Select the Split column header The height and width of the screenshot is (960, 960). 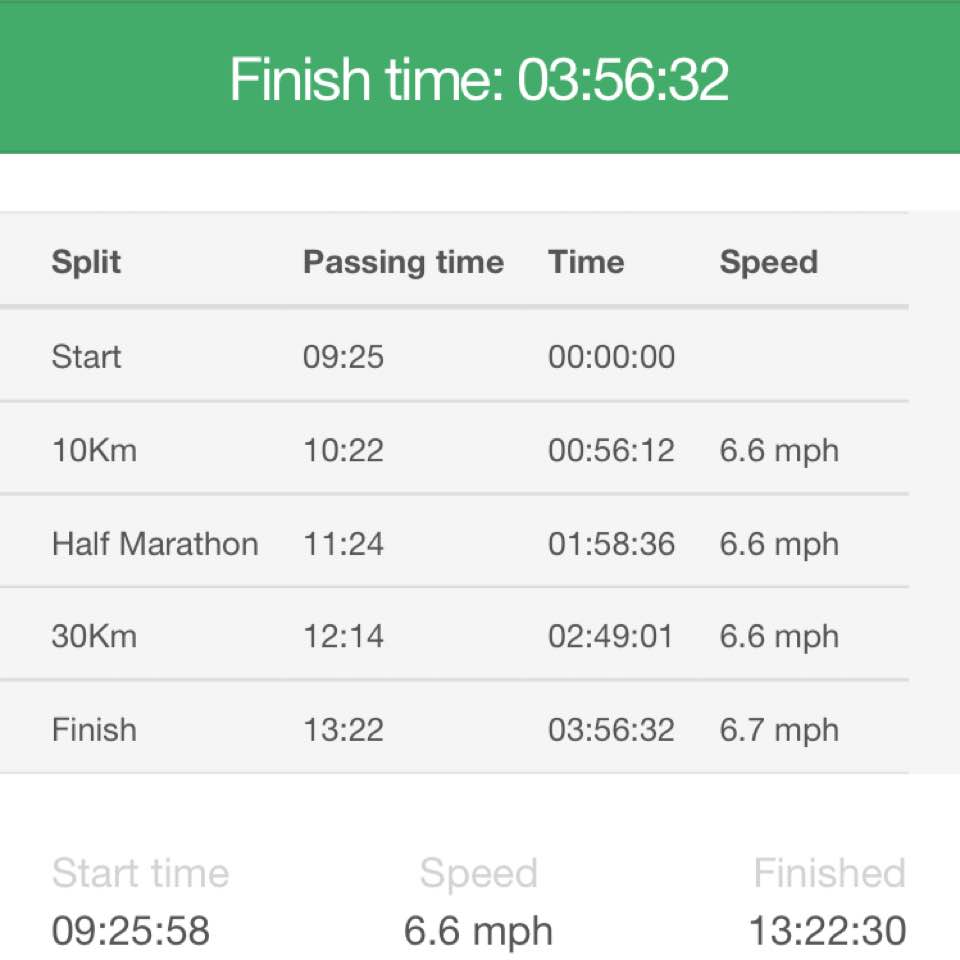[86, 263]
